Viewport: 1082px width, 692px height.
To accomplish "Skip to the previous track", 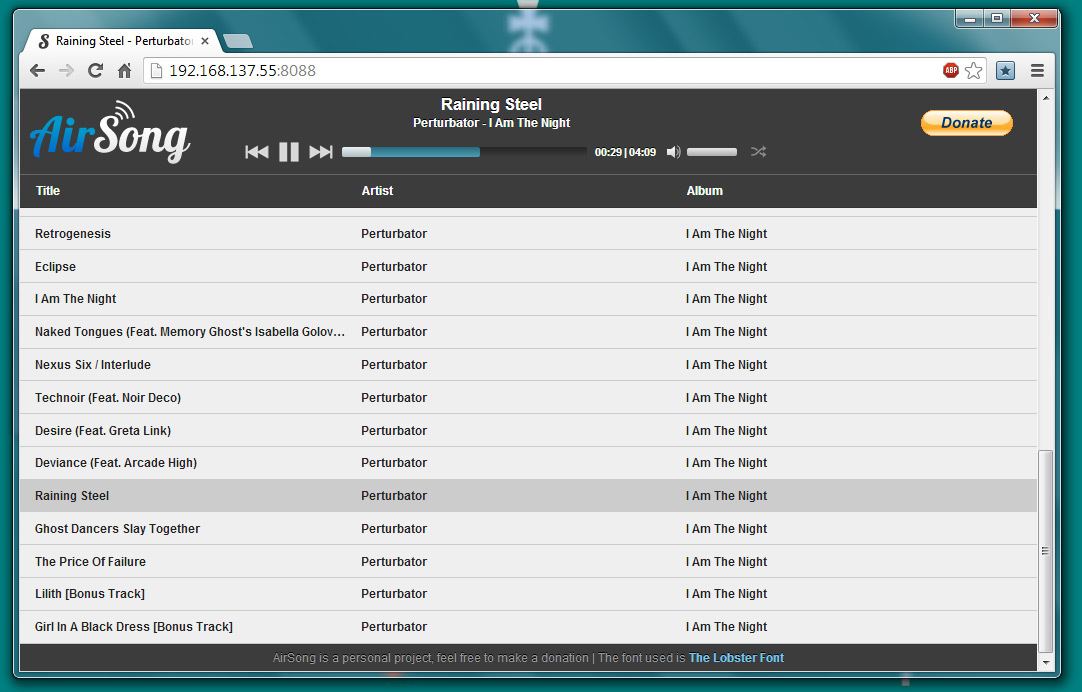I will pos(257,152).
